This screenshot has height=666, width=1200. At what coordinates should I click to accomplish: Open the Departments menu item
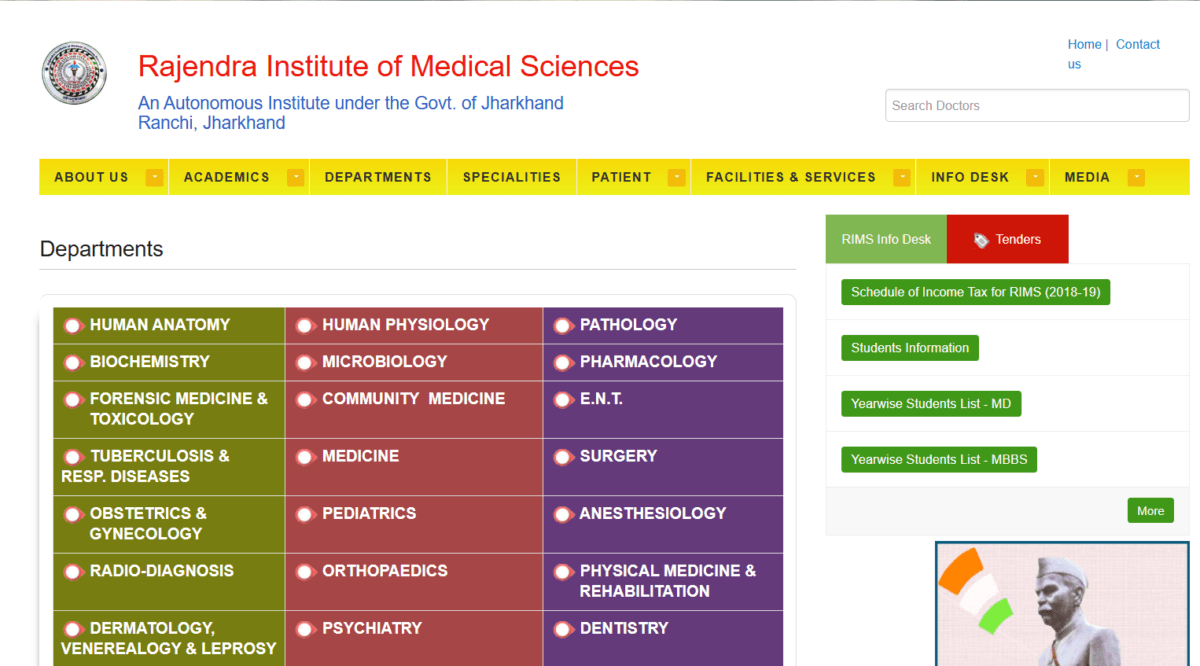tap(378, 177)
